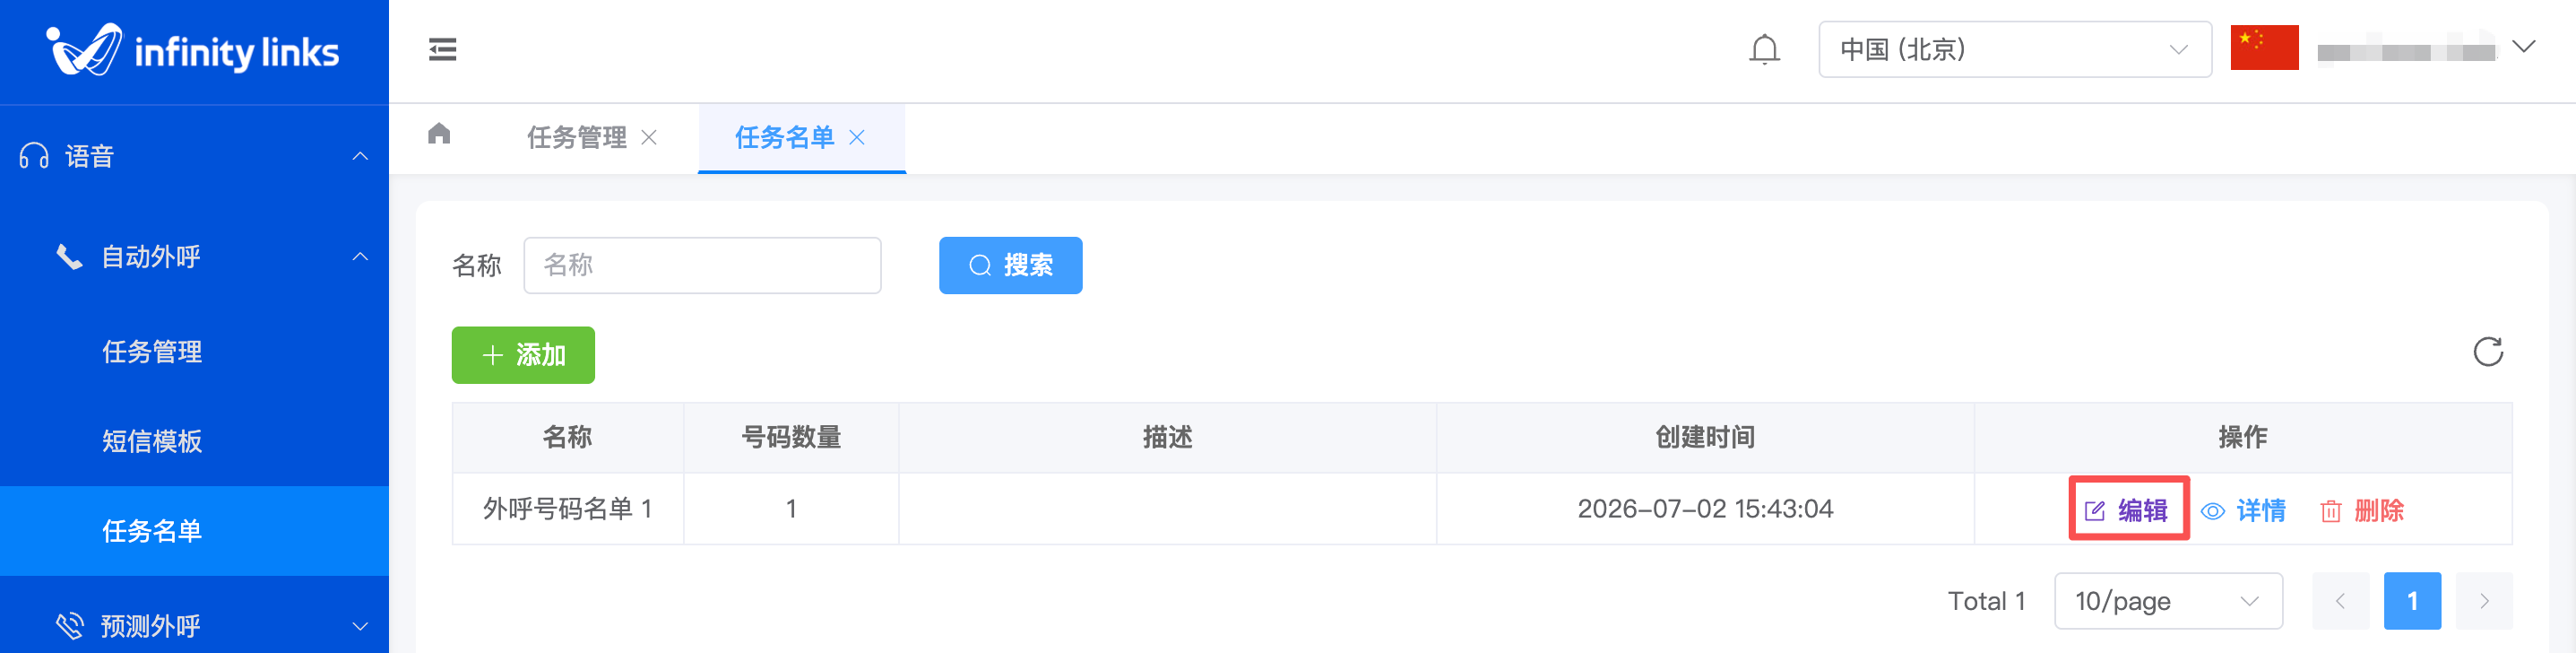The width and height of the screenshot is (2576, 653).
Task: Go to home via the house icon
Action: coord(439,134)
